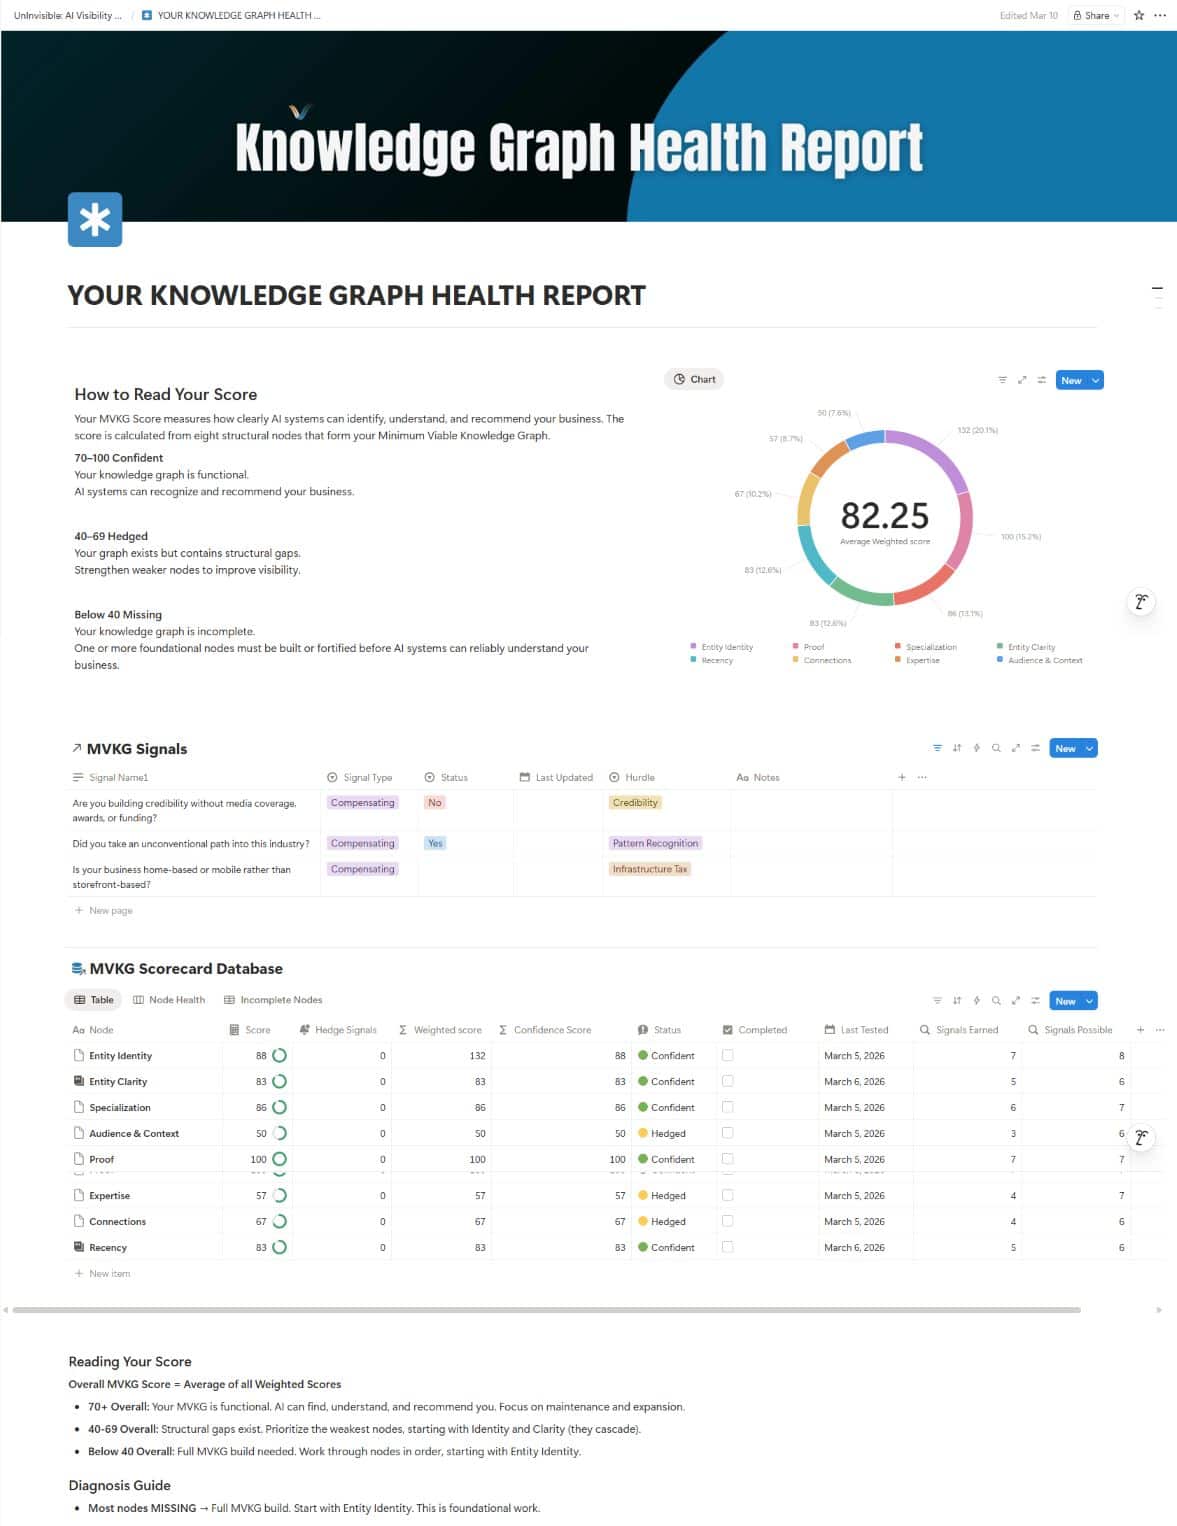Check the Completed box for Entity Identity

click(729, 1055)
